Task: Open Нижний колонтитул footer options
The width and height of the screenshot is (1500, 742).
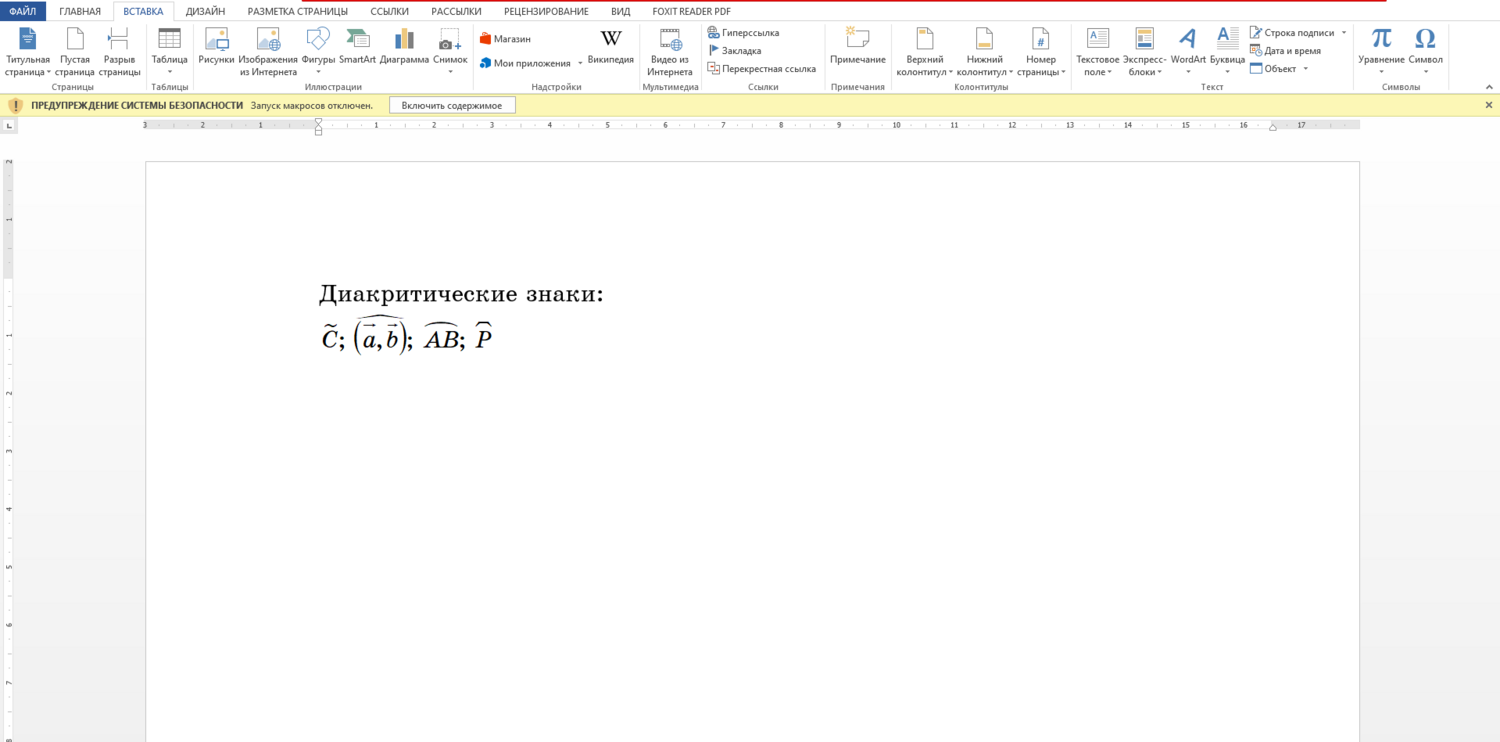Action: [x=984, y=52]
